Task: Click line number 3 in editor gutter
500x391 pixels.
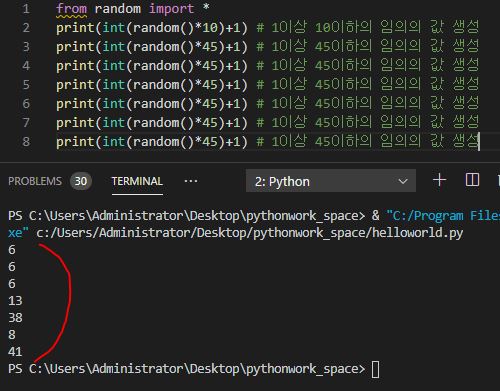Action: pos(26,47)
